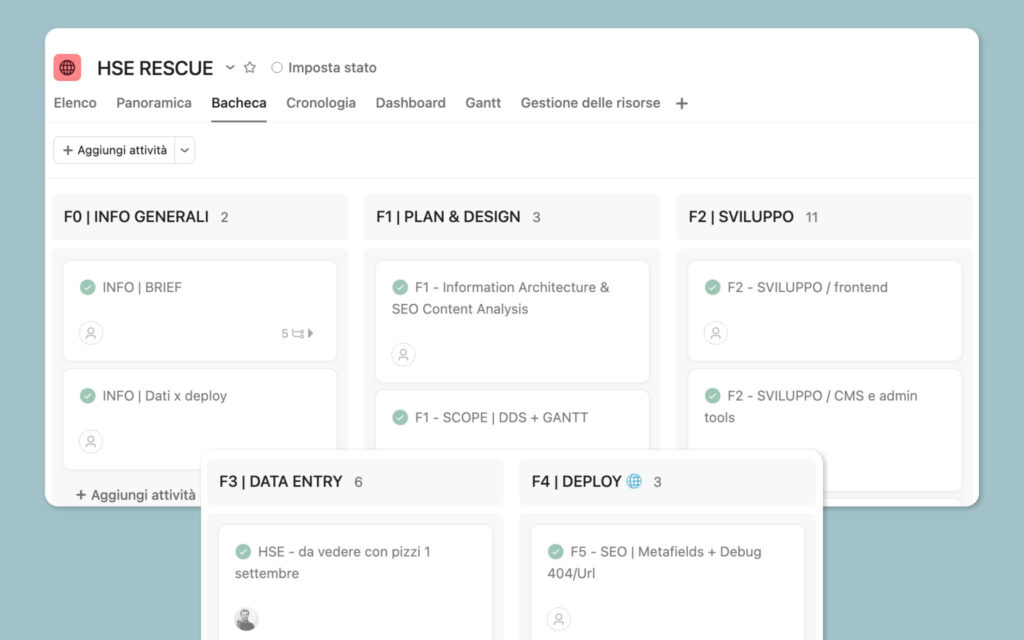Viewport: 1024px width, 640px height.
Task: Open the Cronologia tab
Action: [x=321, y=103]
